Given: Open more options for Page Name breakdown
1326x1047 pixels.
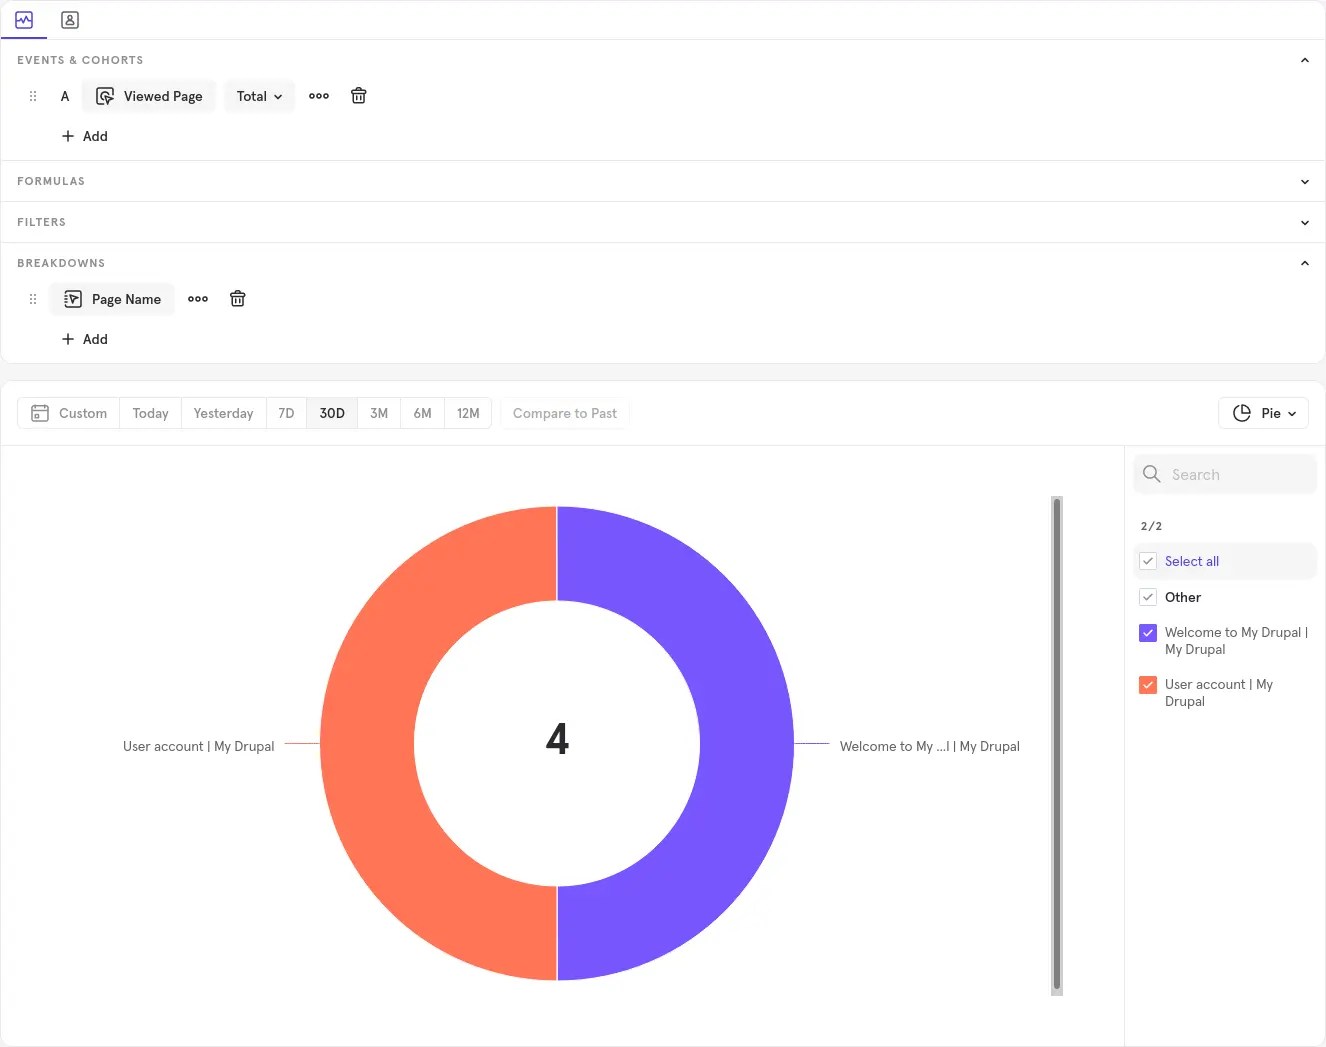Looking at the screenshot, I should [x=198, y=299].
